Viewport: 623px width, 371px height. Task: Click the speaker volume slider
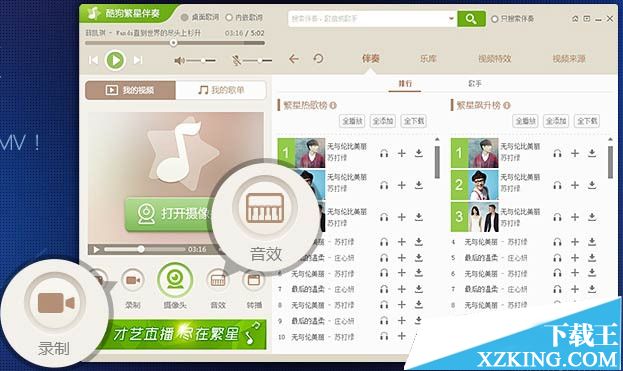point(201,61)
